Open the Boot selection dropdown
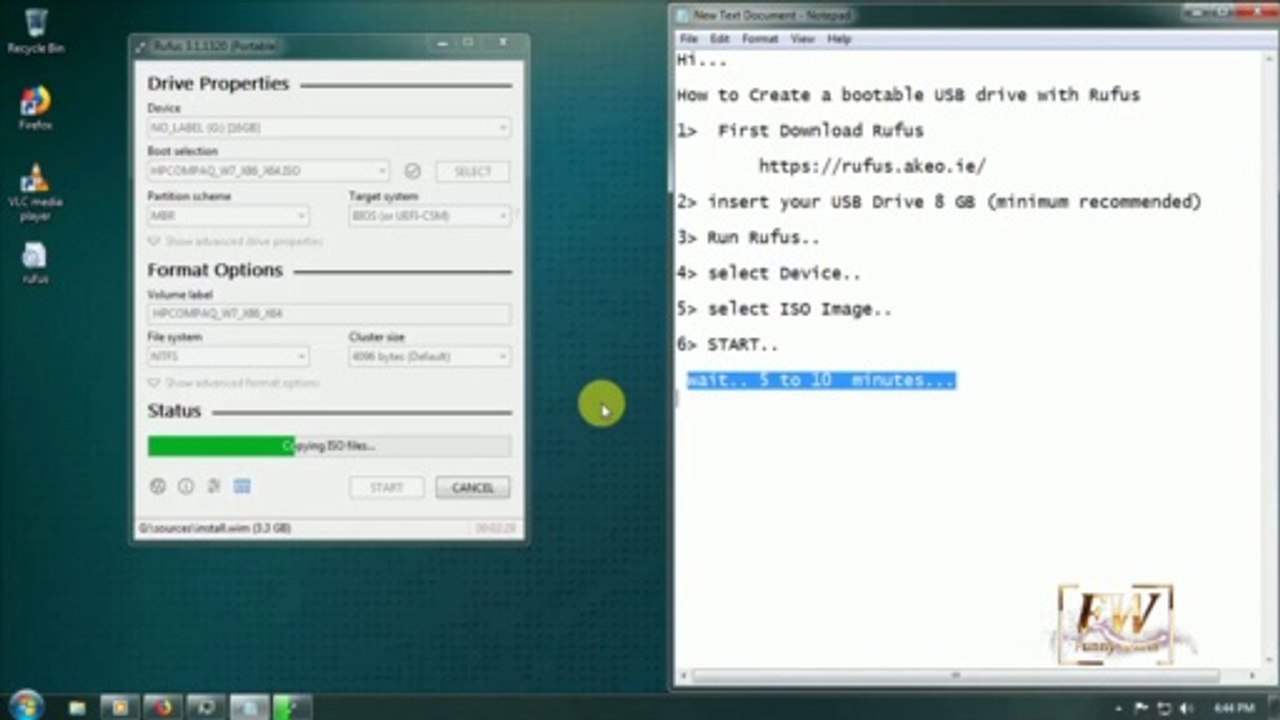The height and width of the screenshot is (720, 1280). [x=269, y=171]
